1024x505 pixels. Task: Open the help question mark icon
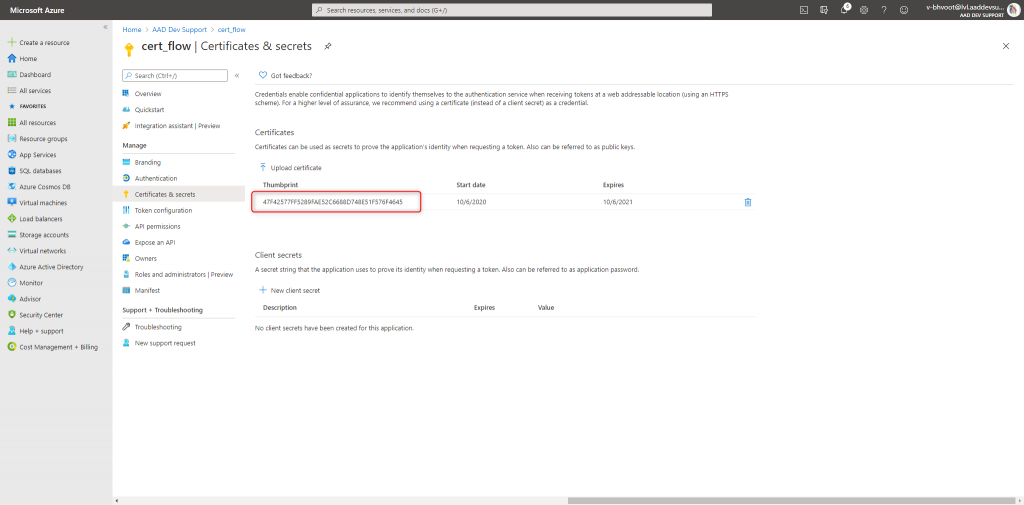pos(884,10)
